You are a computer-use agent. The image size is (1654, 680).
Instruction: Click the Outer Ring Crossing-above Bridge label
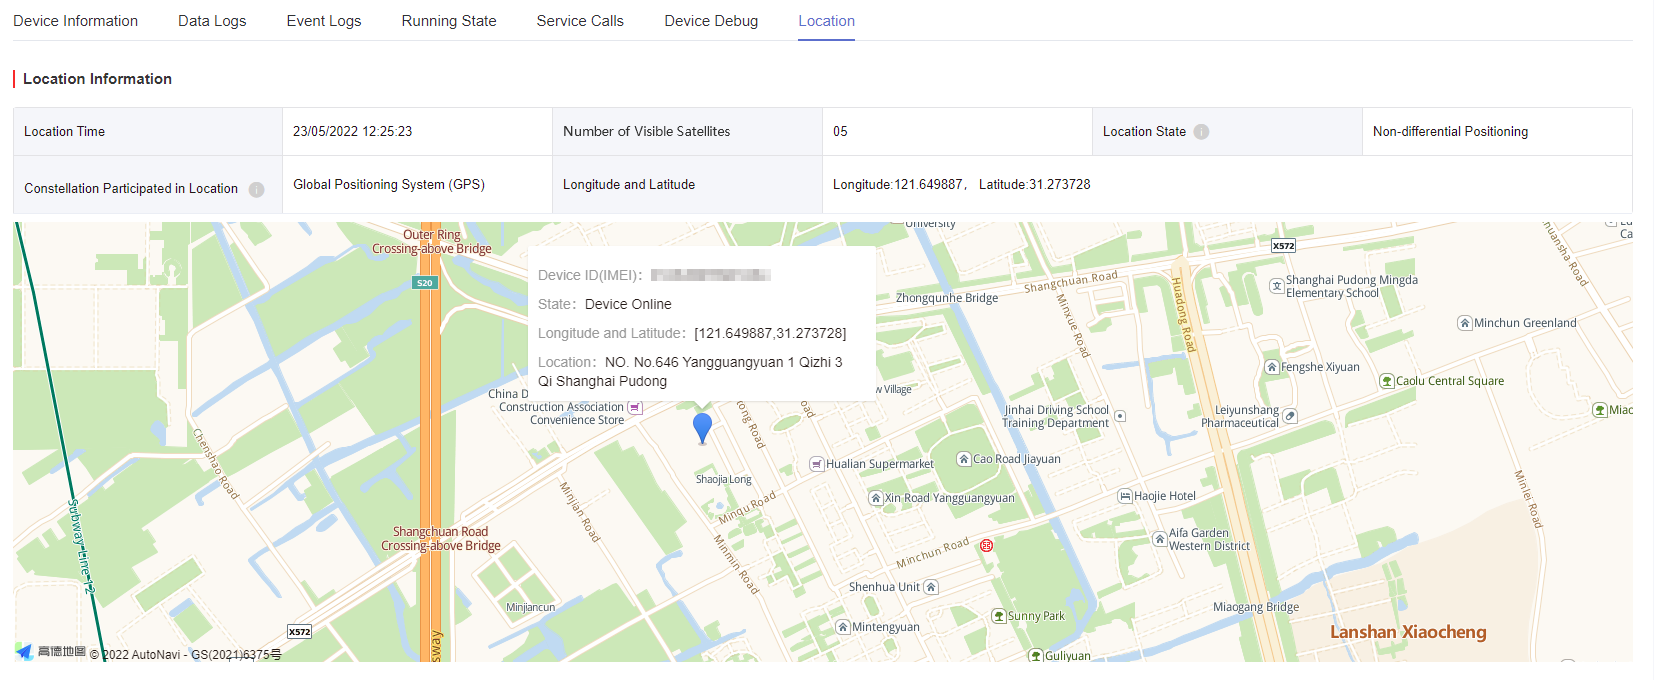[x=432, y=242]
